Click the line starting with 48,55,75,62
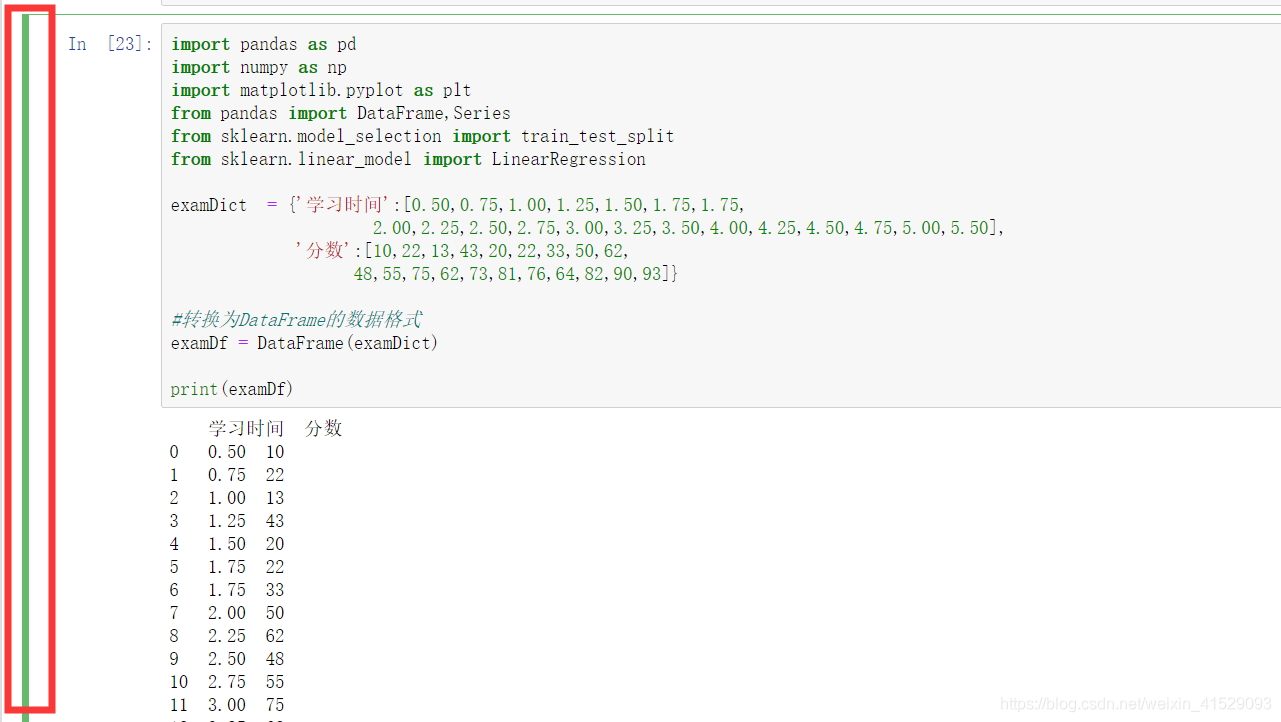Viewport: 1281px width, 722px height. (516, 274)
